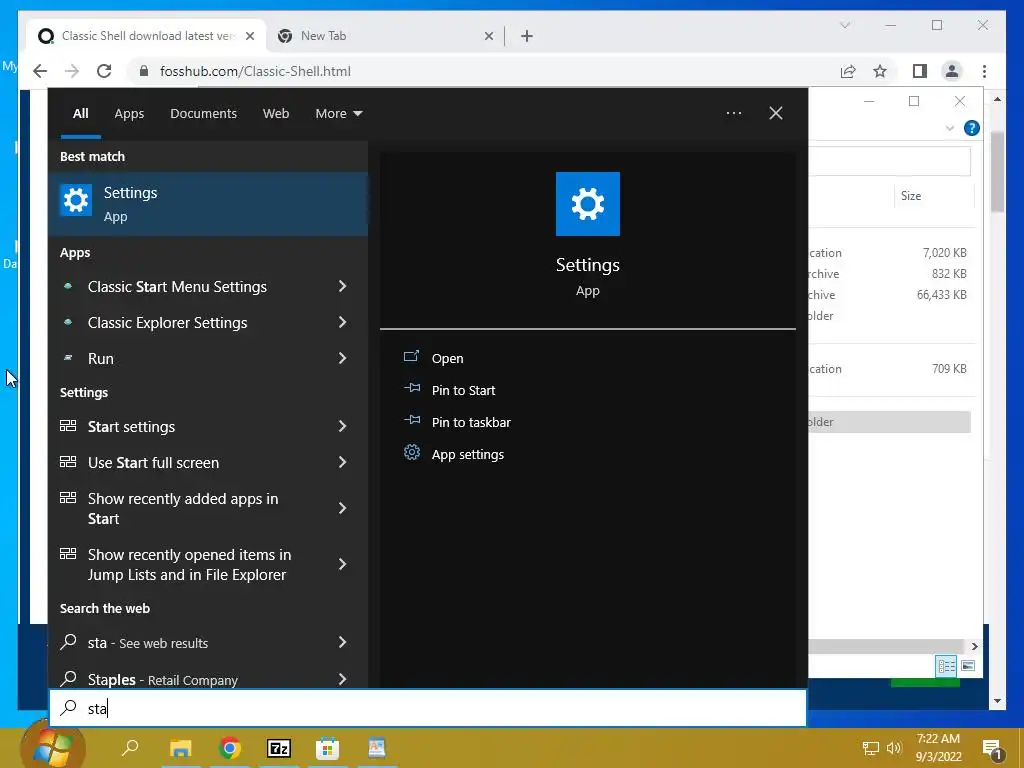Screen dimensions: 1024x768
Task: Click the Chrome address bar URL
Action: tap(255, 71)
